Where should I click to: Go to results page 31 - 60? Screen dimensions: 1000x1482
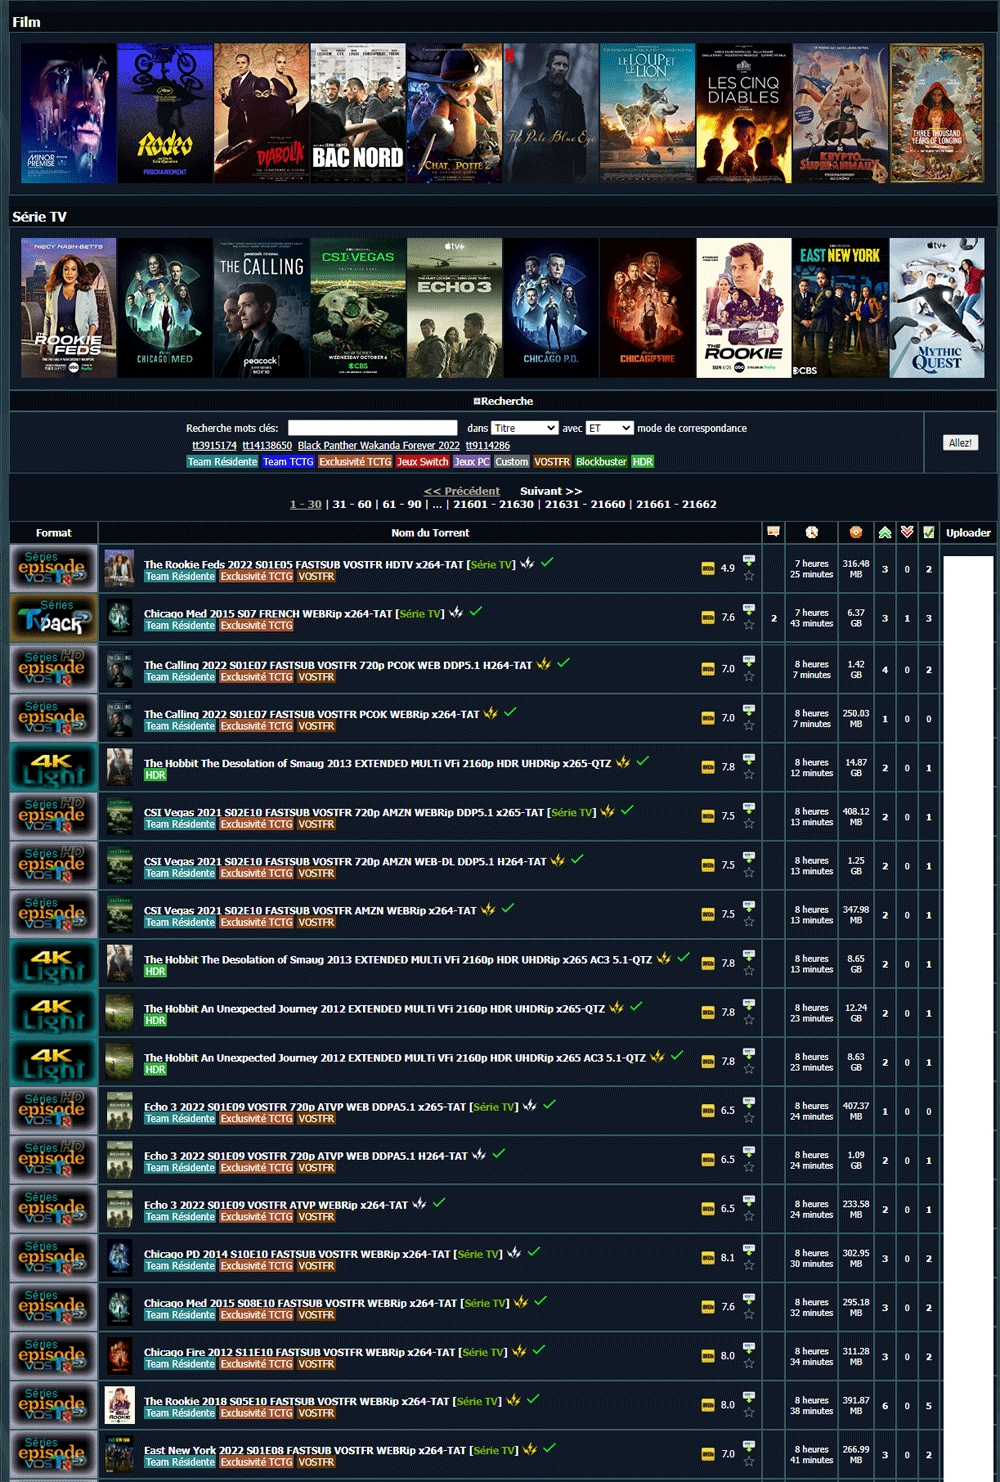click(350, 504)
